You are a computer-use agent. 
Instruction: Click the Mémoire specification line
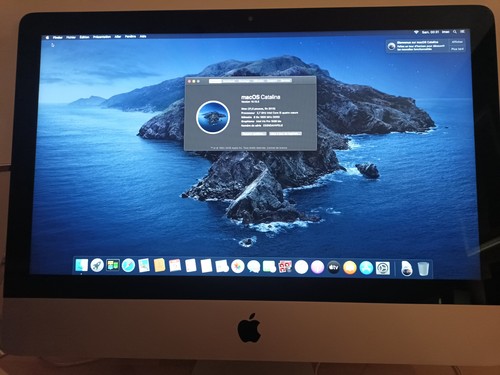click(260, 117)
